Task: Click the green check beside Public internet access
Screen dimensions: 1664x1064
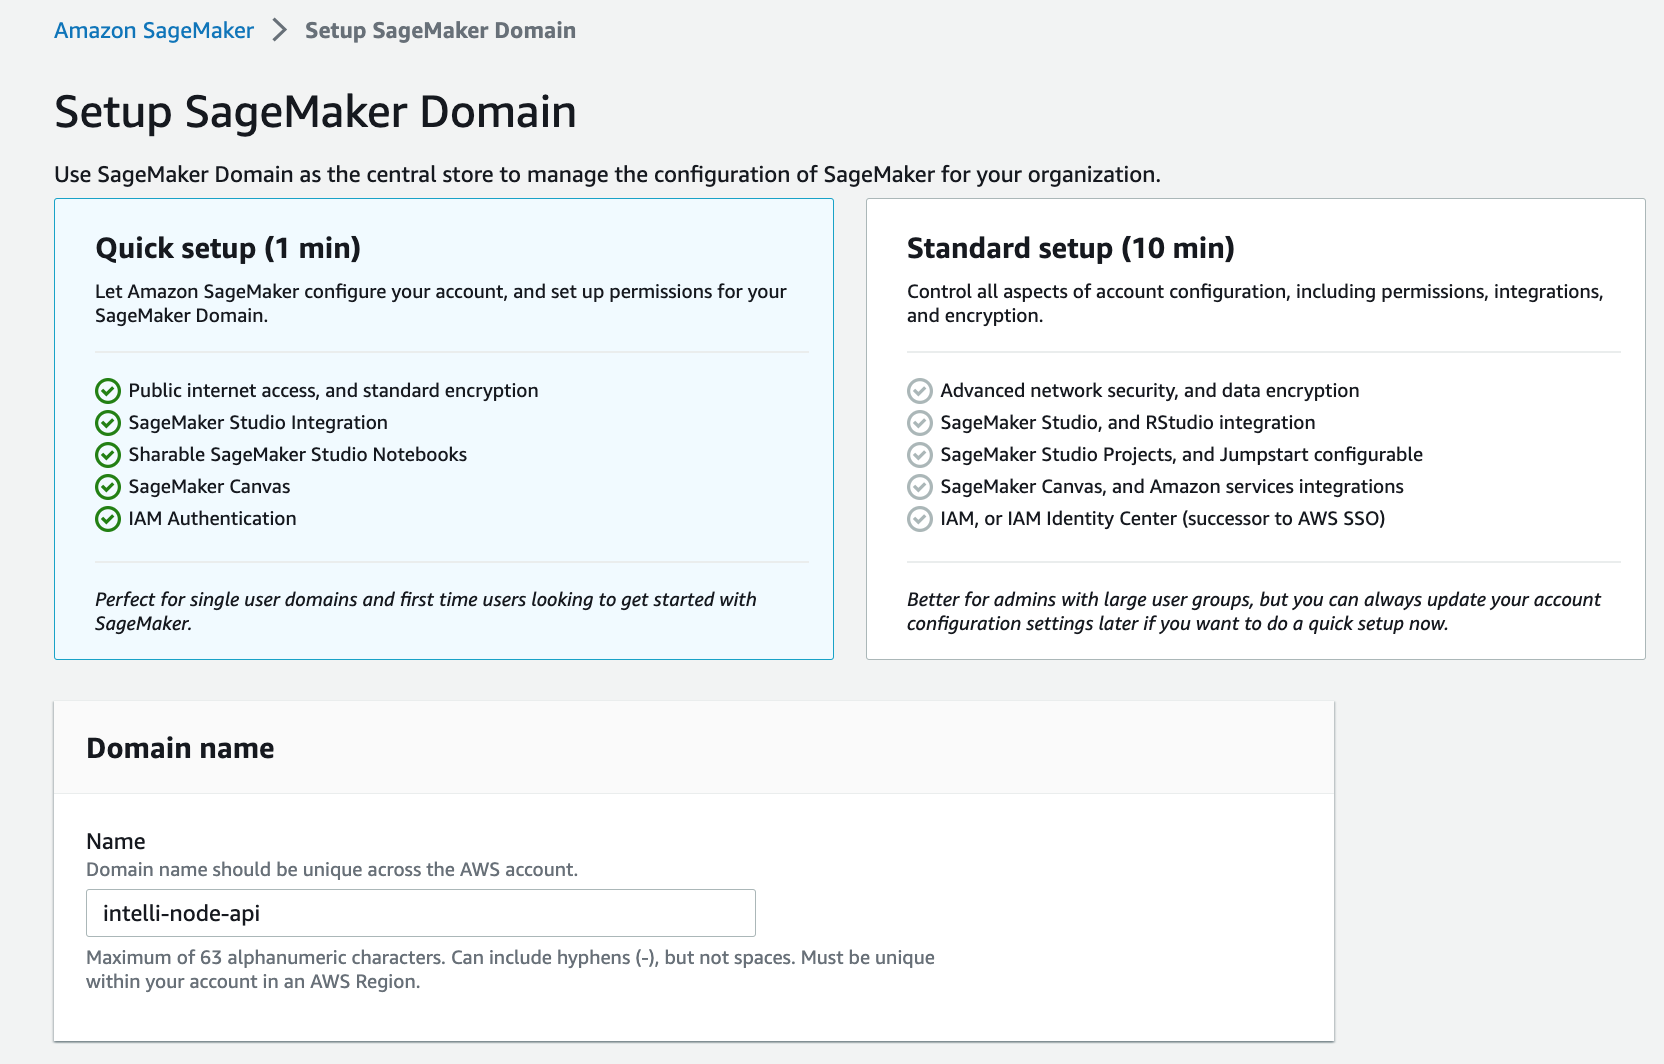Action: pos(108,391)
